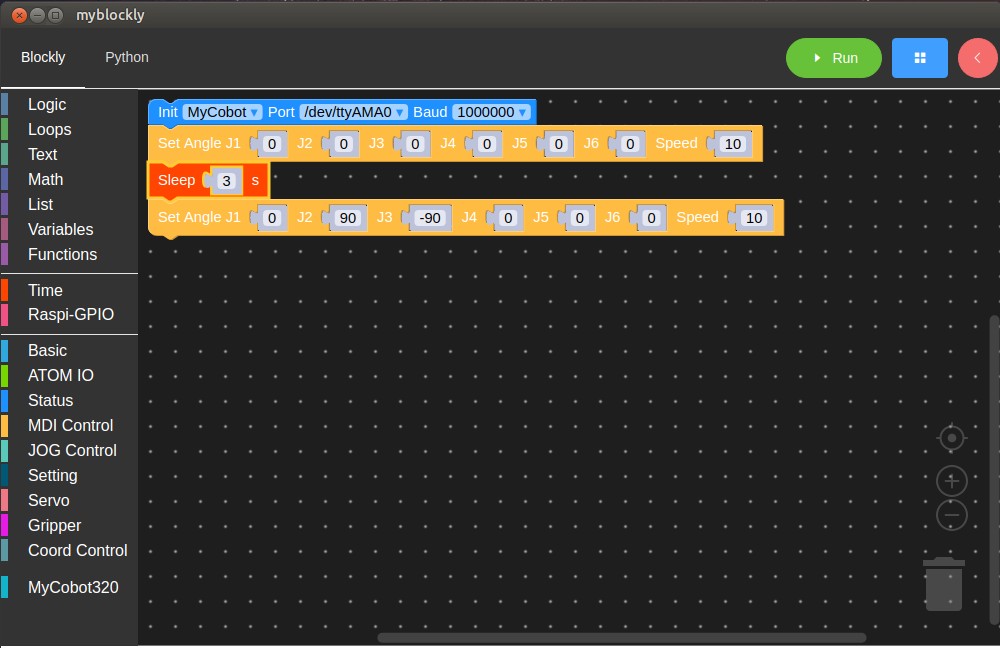1000x648 pixels.
Task: Click the blue grid icon button
Action: 920,58
